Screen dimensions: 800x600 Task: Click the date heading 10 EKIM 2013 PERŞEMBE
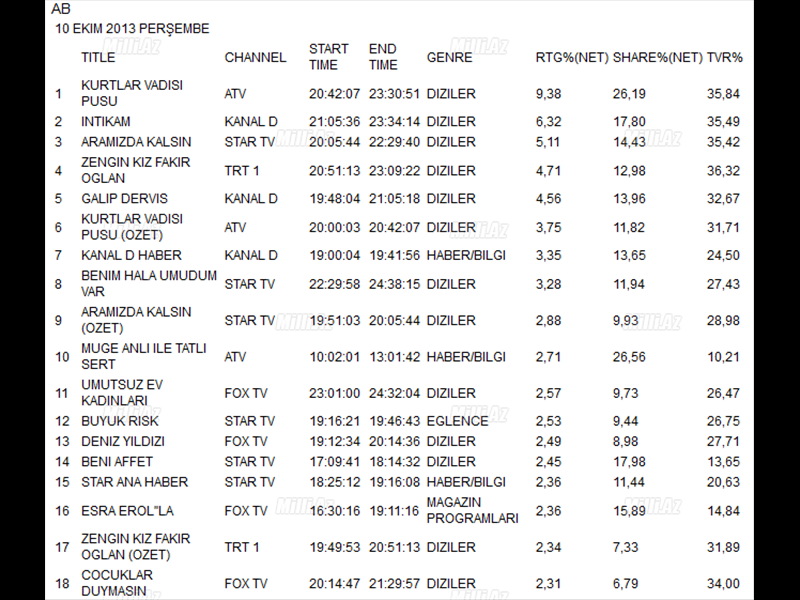[132, 29]
